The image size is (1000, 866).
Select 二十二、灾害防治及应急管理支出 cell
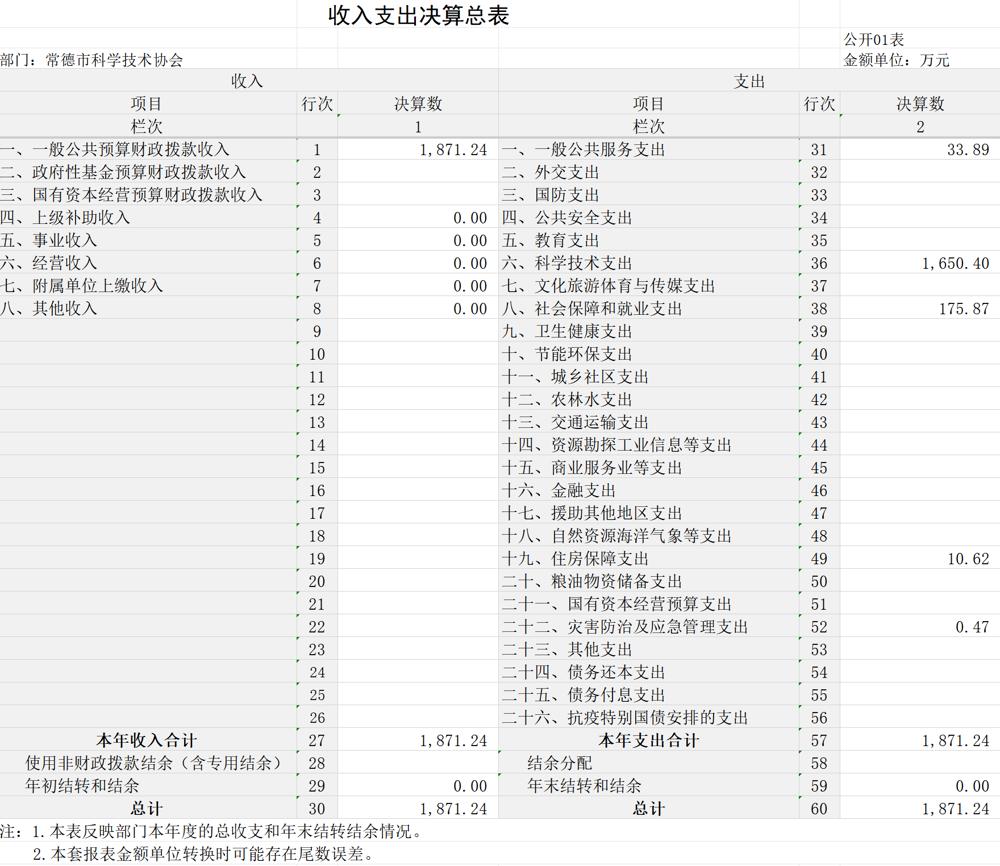[x=649, y=627]
